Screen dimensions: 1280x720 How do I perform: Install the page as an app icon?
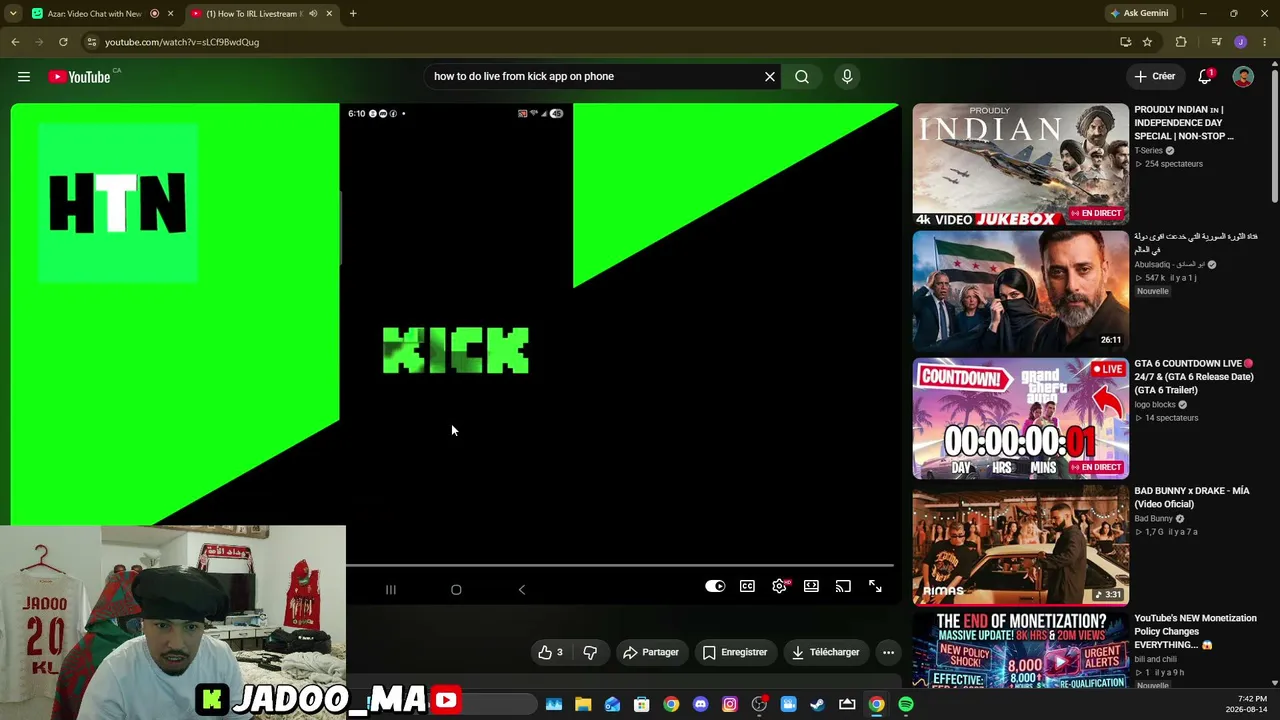[1125, 42]
